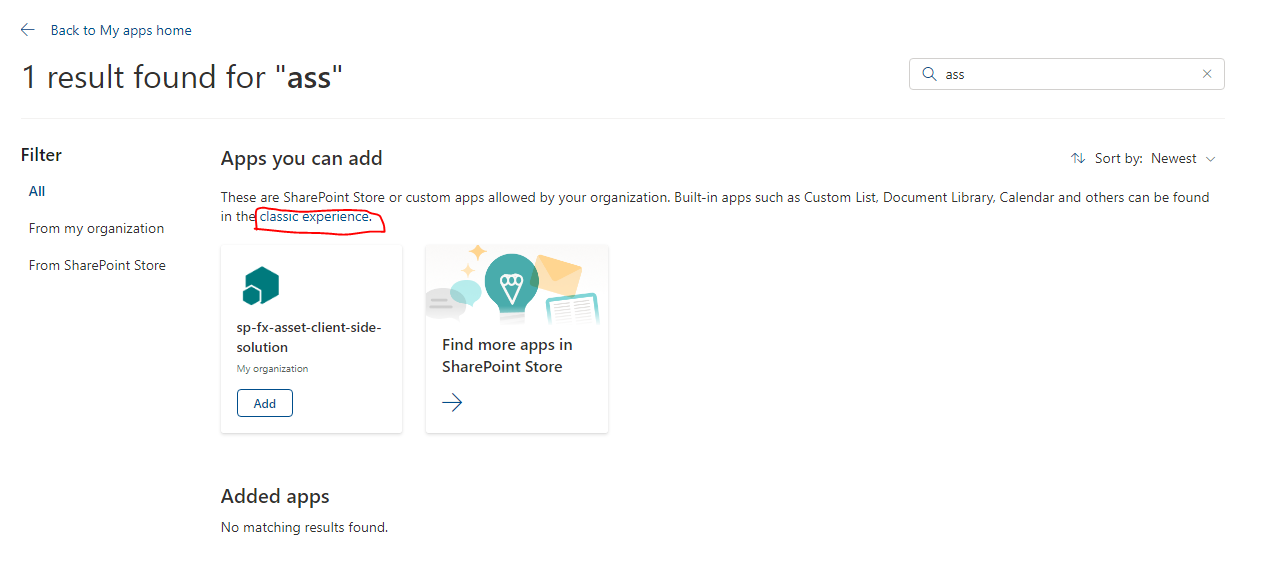Click the right arrow on store card

click(x=453, y=402)
